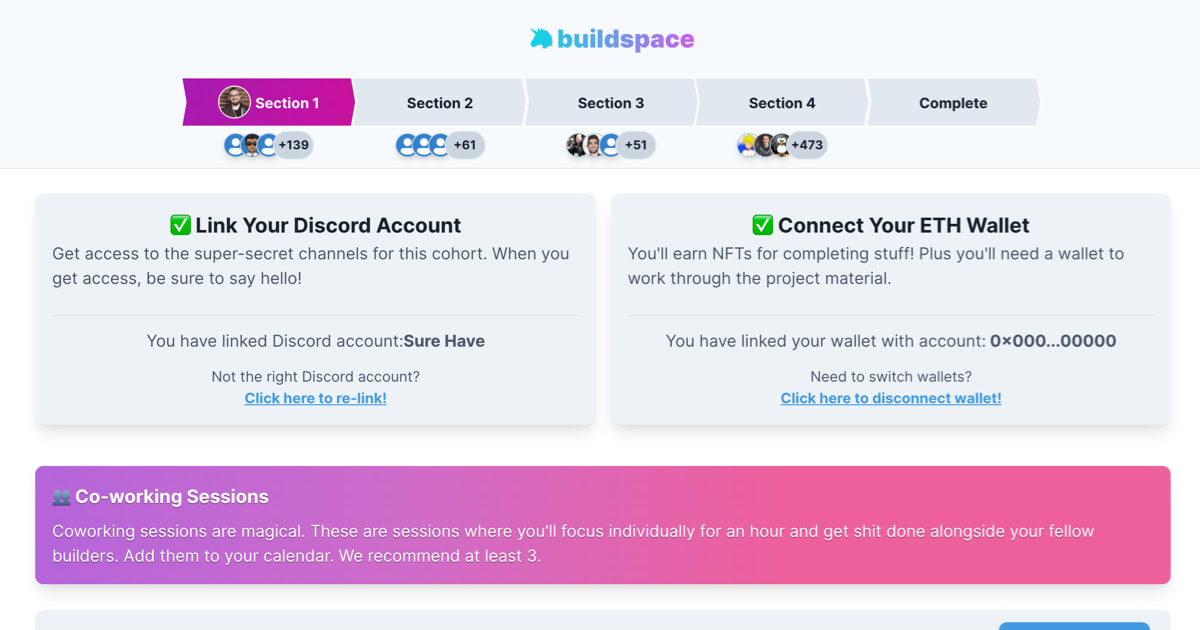Click the buildspace wordmark text
The height and width of the screenshot is (630, 1200).
tap(626, 39)
